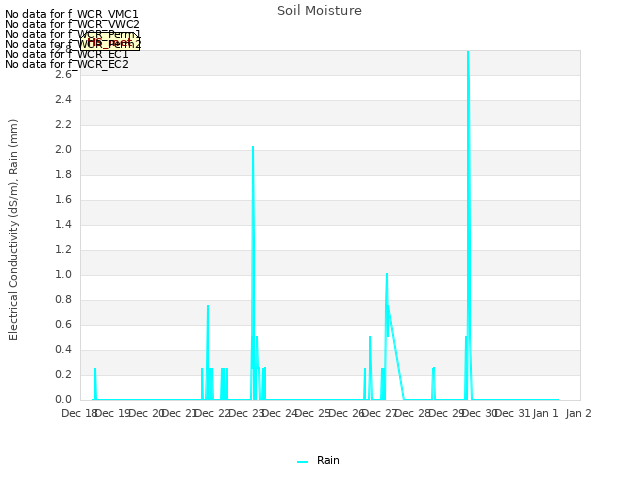Select the 'No data for f_WCR_VMC1' message
The width and height of the screenshot is (640, 480).
click(x=72, y=14)
